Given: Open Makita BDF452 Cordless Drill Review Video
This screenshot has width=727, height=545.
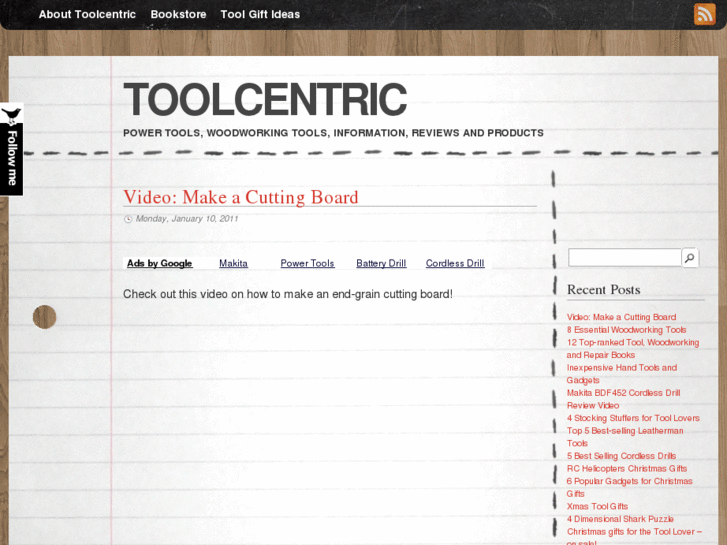Looking at the screenshot, I should (x=624, y=399).
